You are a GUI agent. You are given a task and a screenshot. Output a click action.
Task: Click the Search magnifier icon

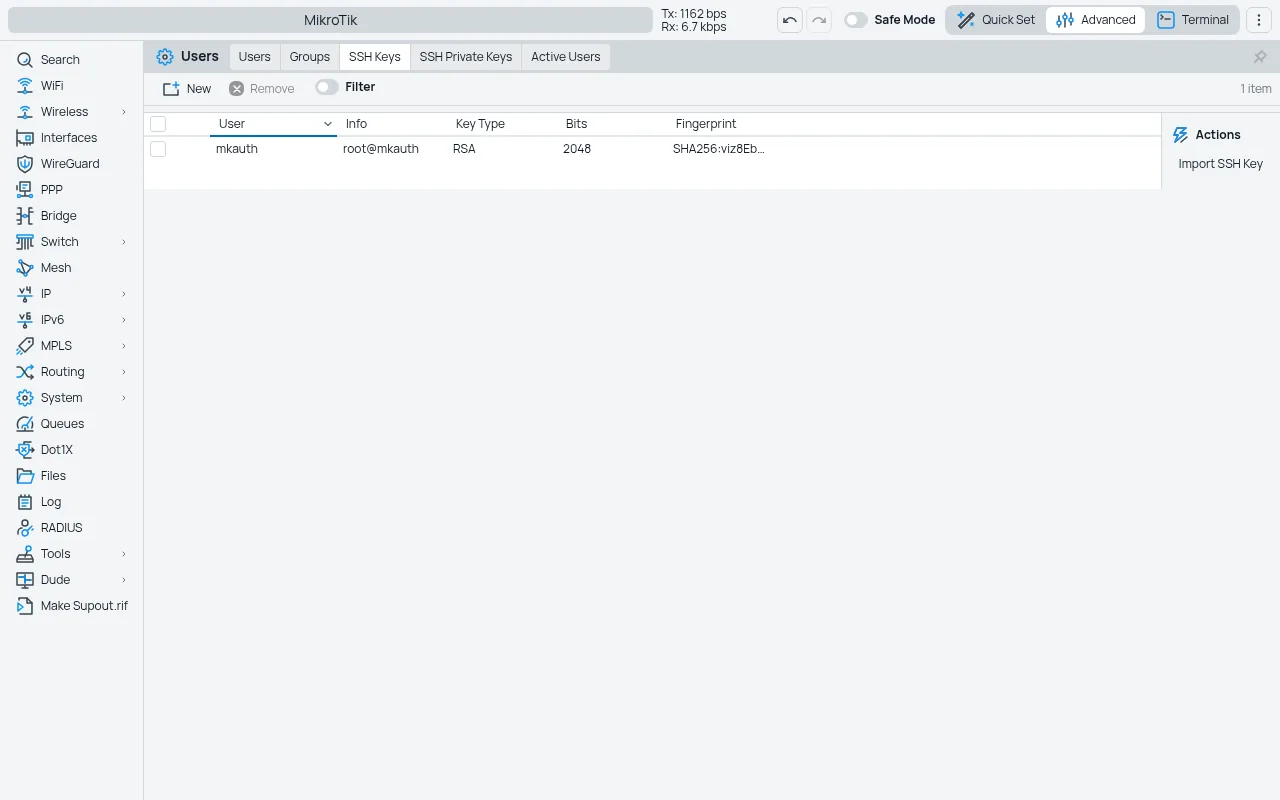coord(25,60)
